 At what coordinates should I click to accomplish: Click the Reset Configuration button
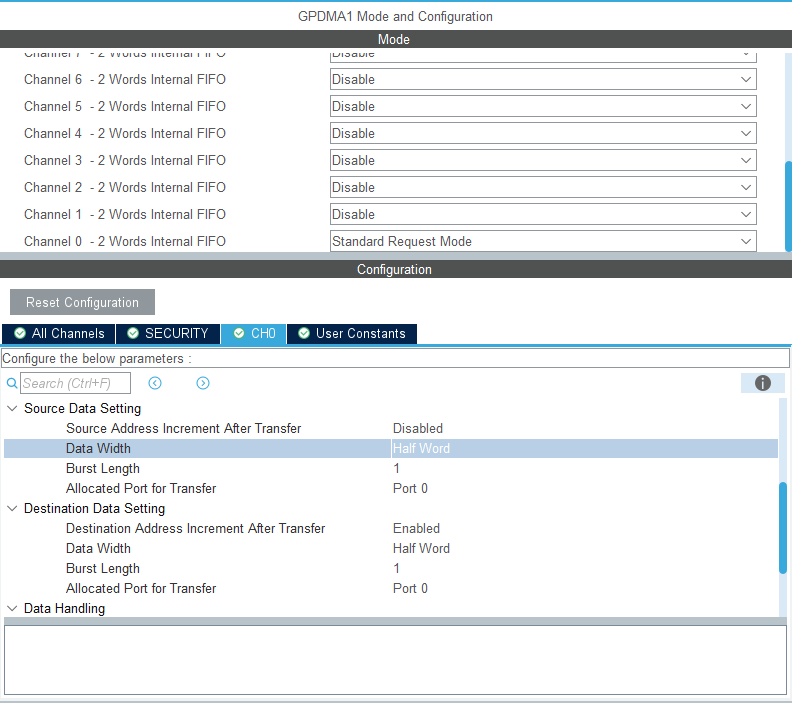pyautogui.click(x=82, y=302)
